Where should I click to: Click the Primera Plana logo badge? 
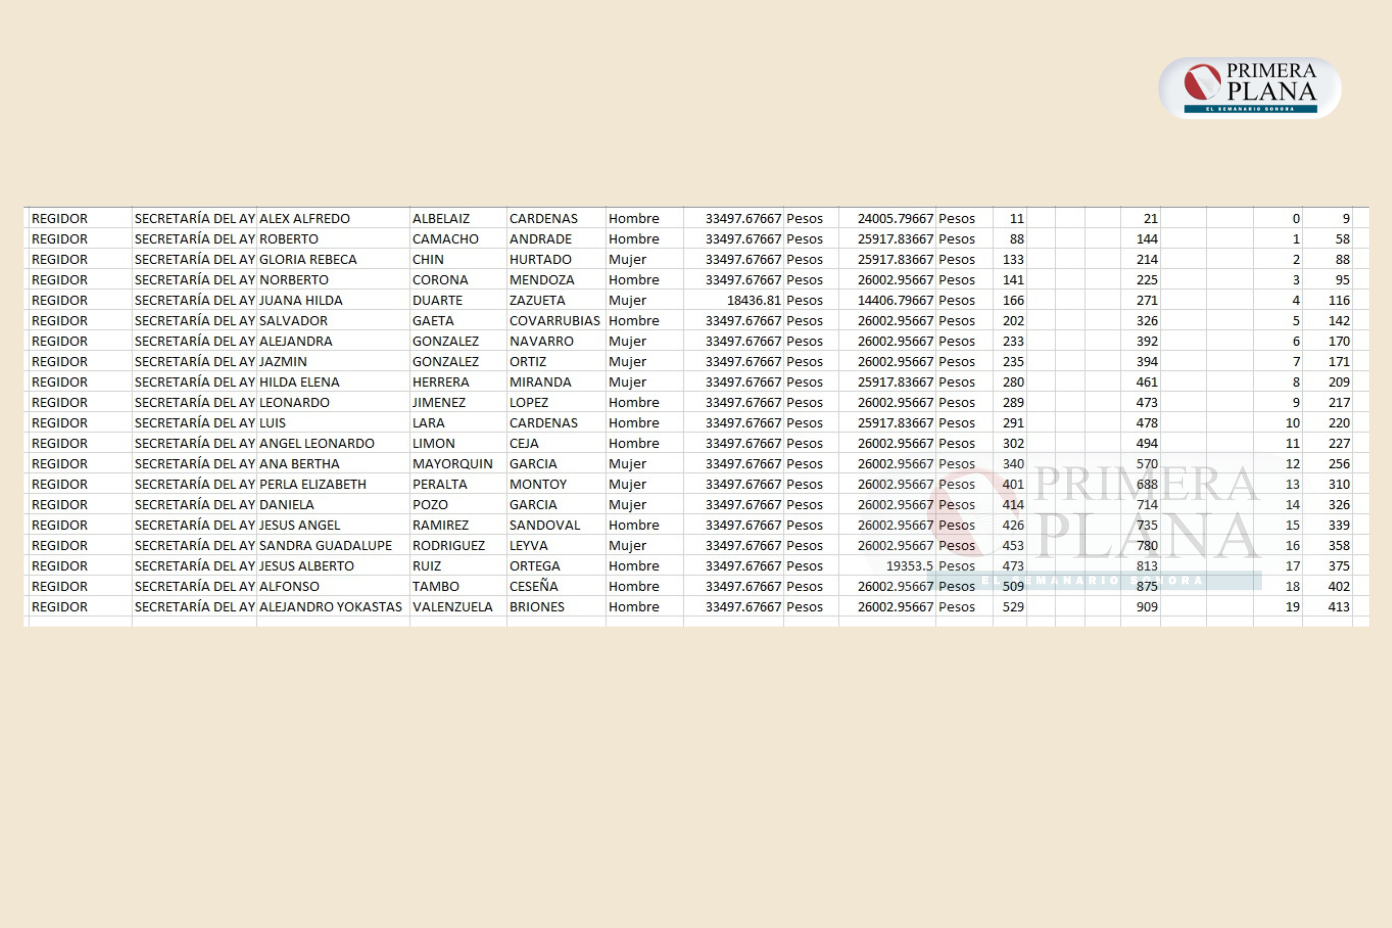pyautogui.click(x=1249, y=88)
